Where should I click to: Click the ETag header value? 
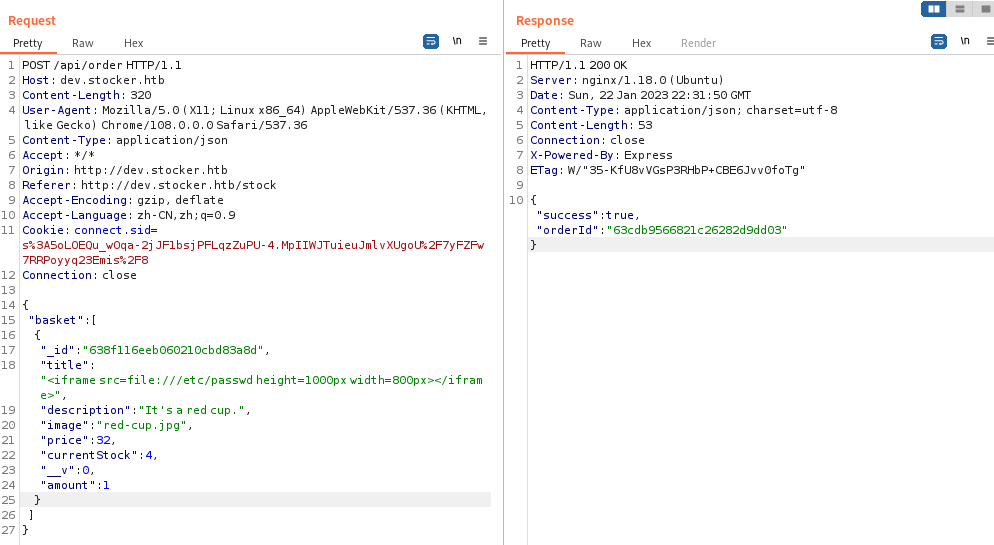[x=686, y=170]
